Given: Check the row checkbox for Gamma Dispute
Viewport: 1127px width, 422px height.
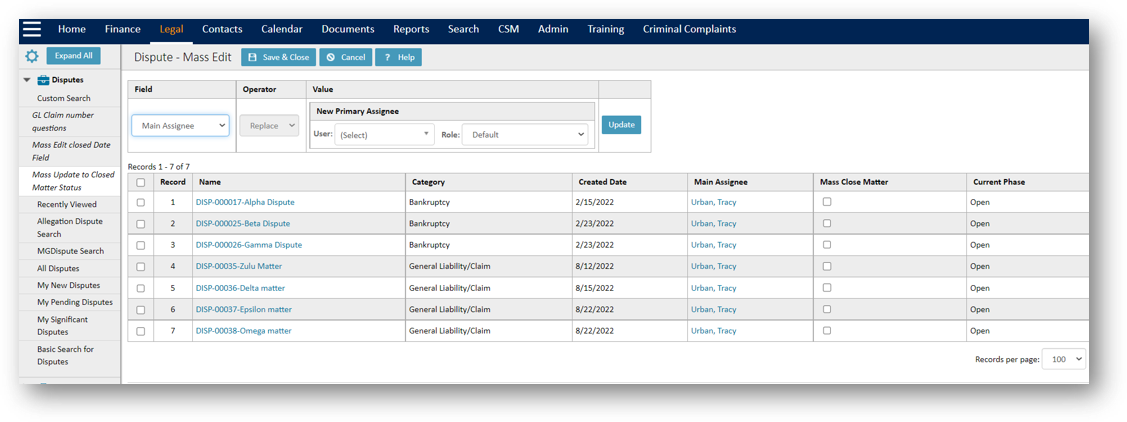Looking at the screenshot, I should 140,245.
